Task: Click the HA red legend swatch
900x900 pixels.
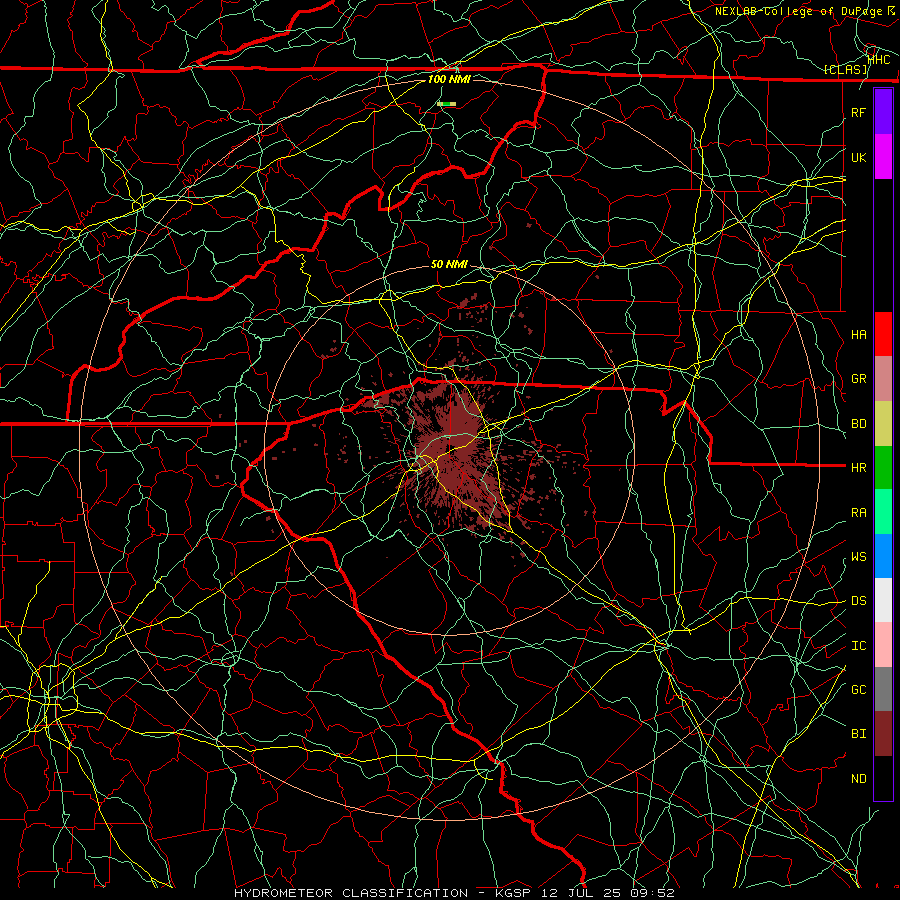Action: pos(883,334)
